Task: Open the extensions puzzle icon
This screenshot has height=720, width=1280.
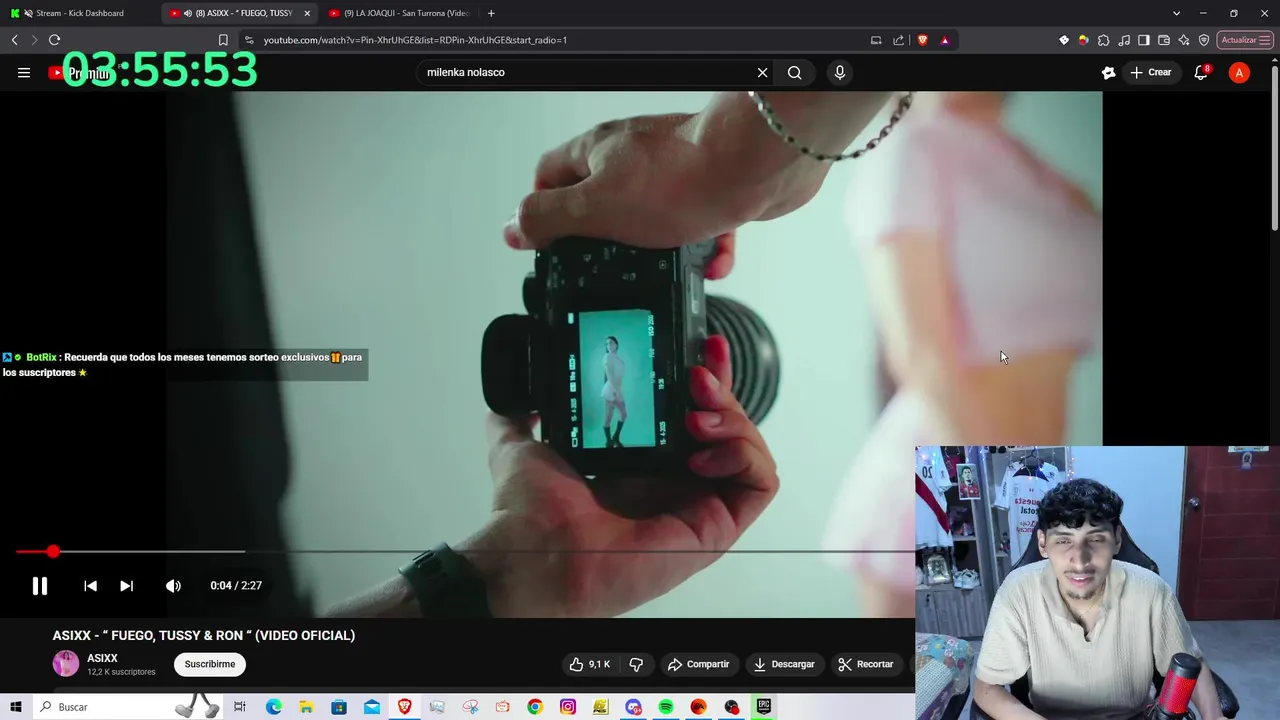Action: tap(1104, 40)
